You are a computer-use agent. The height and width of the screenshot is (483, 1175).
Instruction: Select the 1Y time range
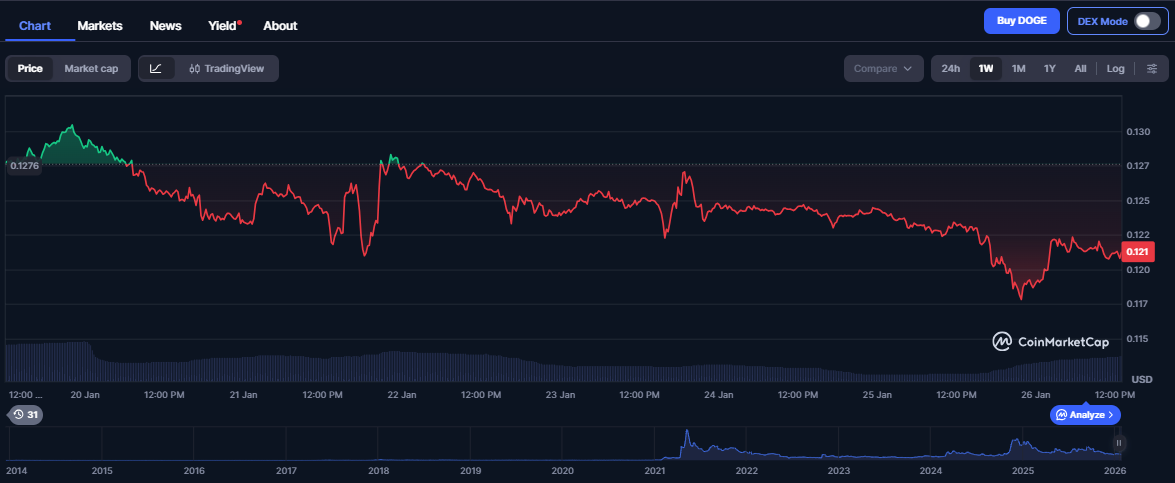(x=1049, y=69)
